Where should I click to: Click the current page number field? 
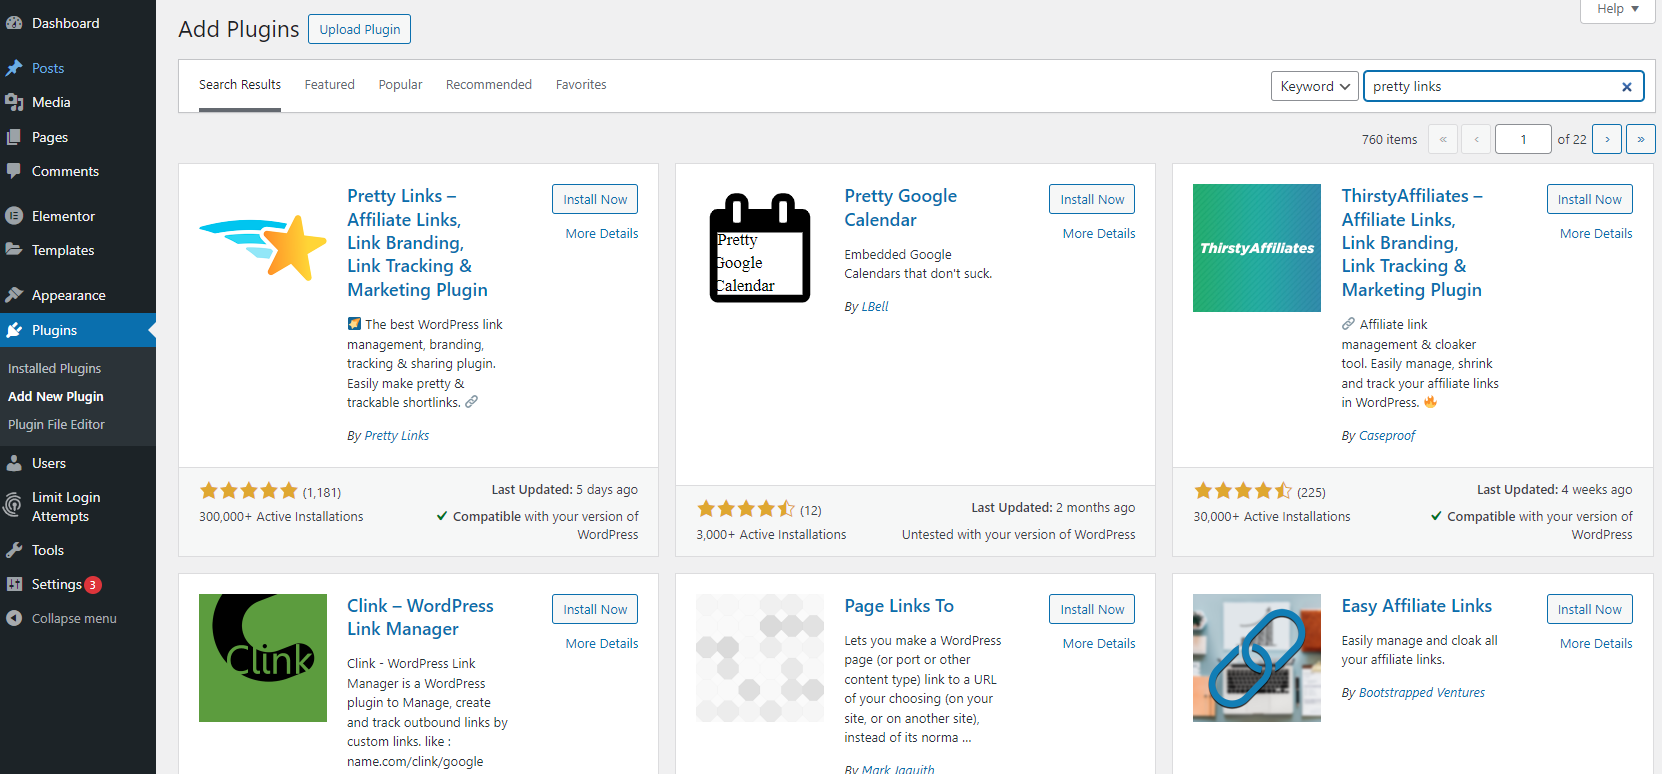1523,139
